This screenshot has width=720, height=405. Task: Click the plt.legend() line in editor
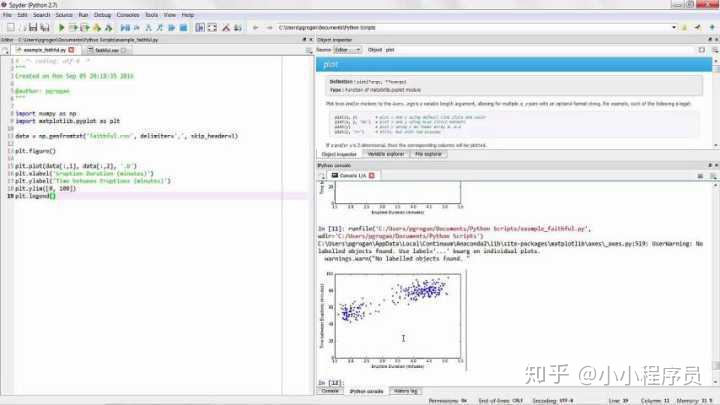pyautogui.click(x=35, y=196)
